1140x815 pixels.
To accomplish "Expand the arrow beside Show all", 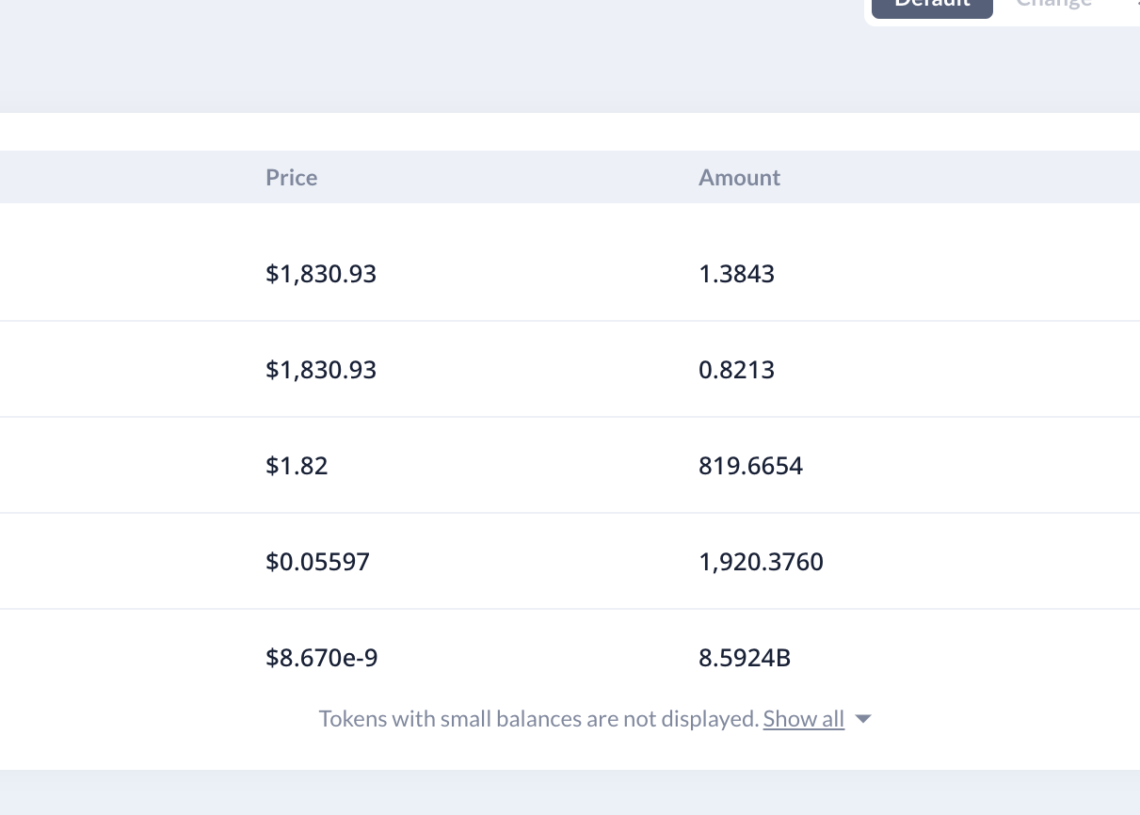I will tap(864, 719).
